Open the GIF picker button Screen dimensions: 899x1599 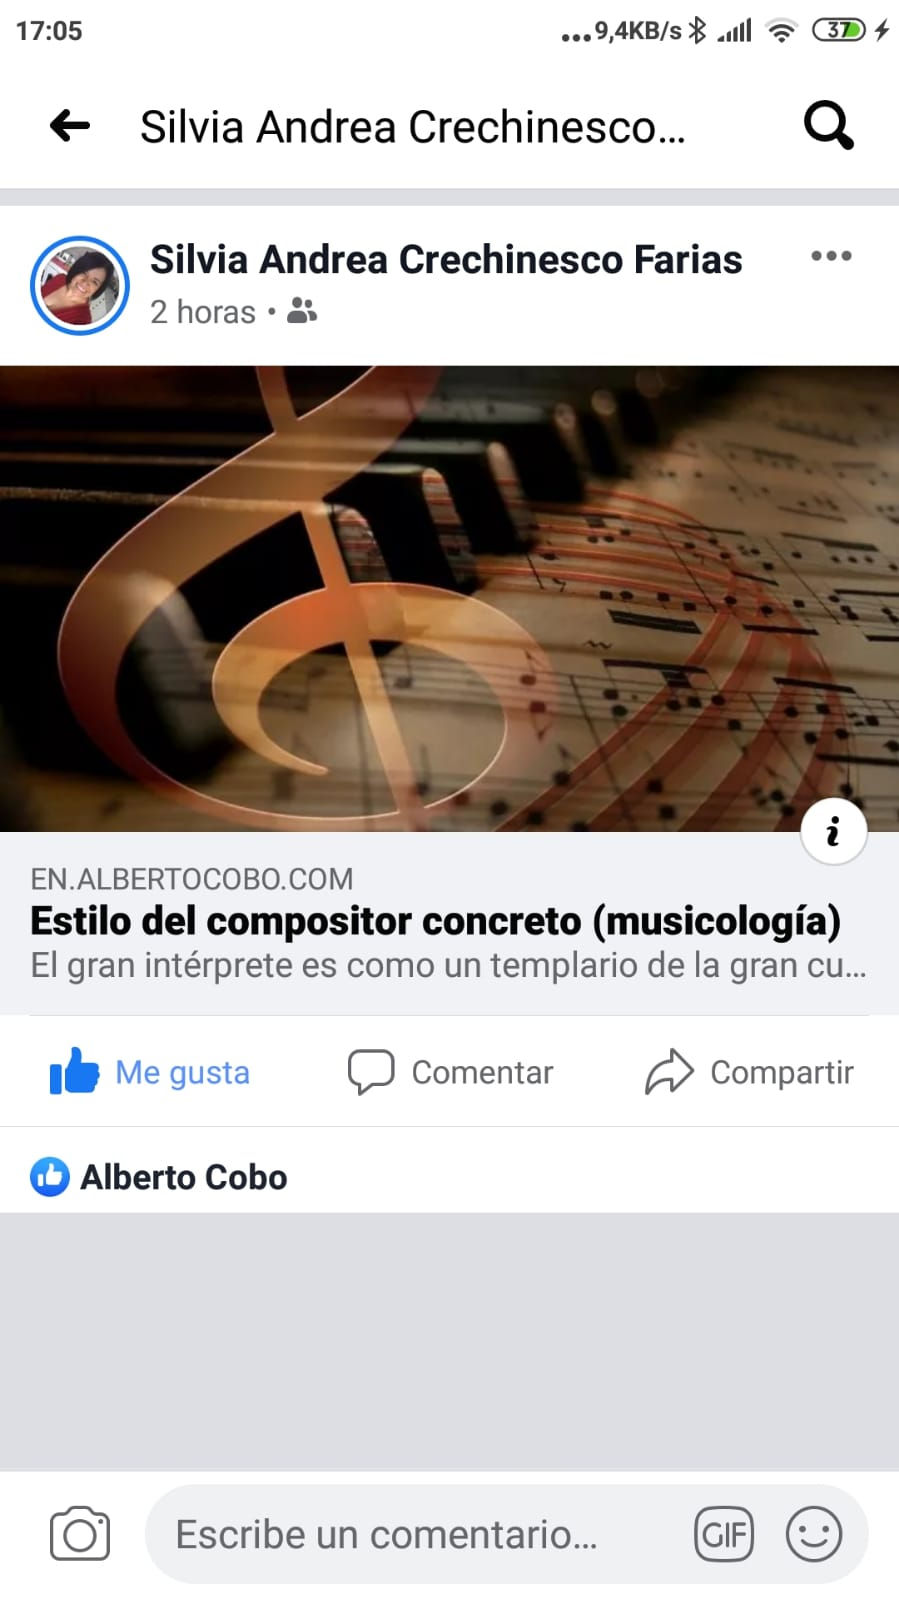click(x=724, y=1534)
